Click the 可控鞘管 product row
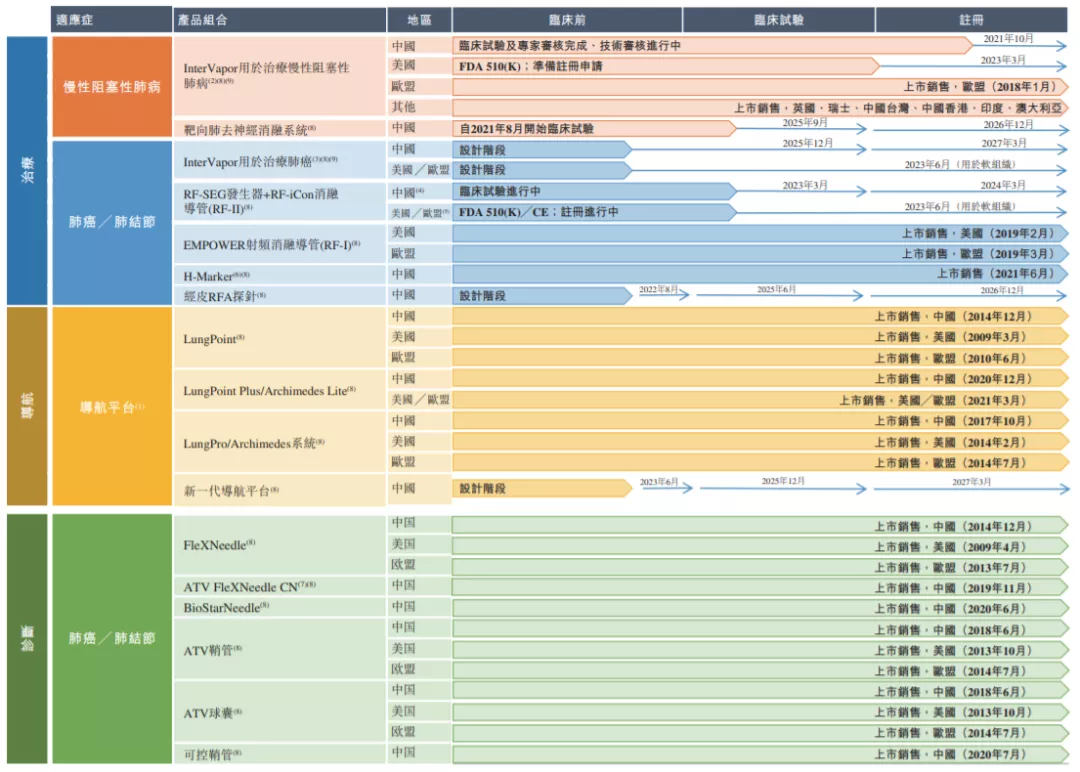1080x772 pixels. (x=280, y=753)
